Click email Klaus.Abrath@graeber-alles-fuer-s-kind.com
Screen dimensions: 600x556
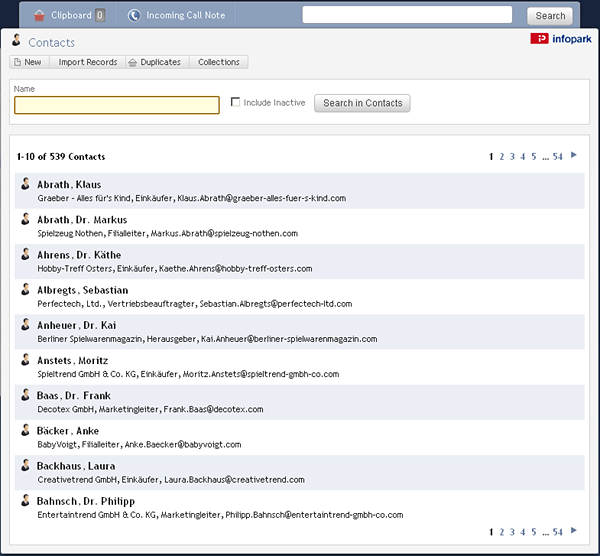click(x=262, y=198)
